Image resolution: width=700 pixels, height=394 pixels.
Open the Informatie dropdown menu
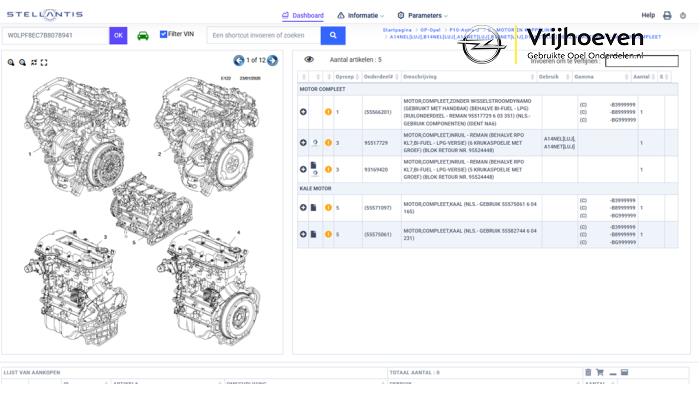(361, 16)
